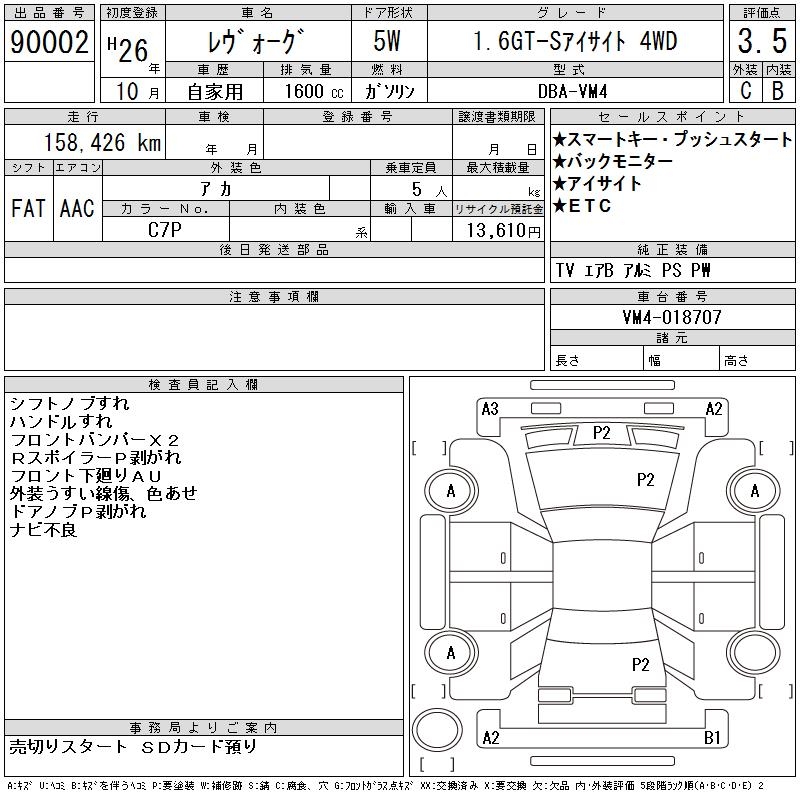The height and width of the screenshot is (800, 800).
Task: Select note 外装うすい線傷、色あせ
Action: [104, 493]
